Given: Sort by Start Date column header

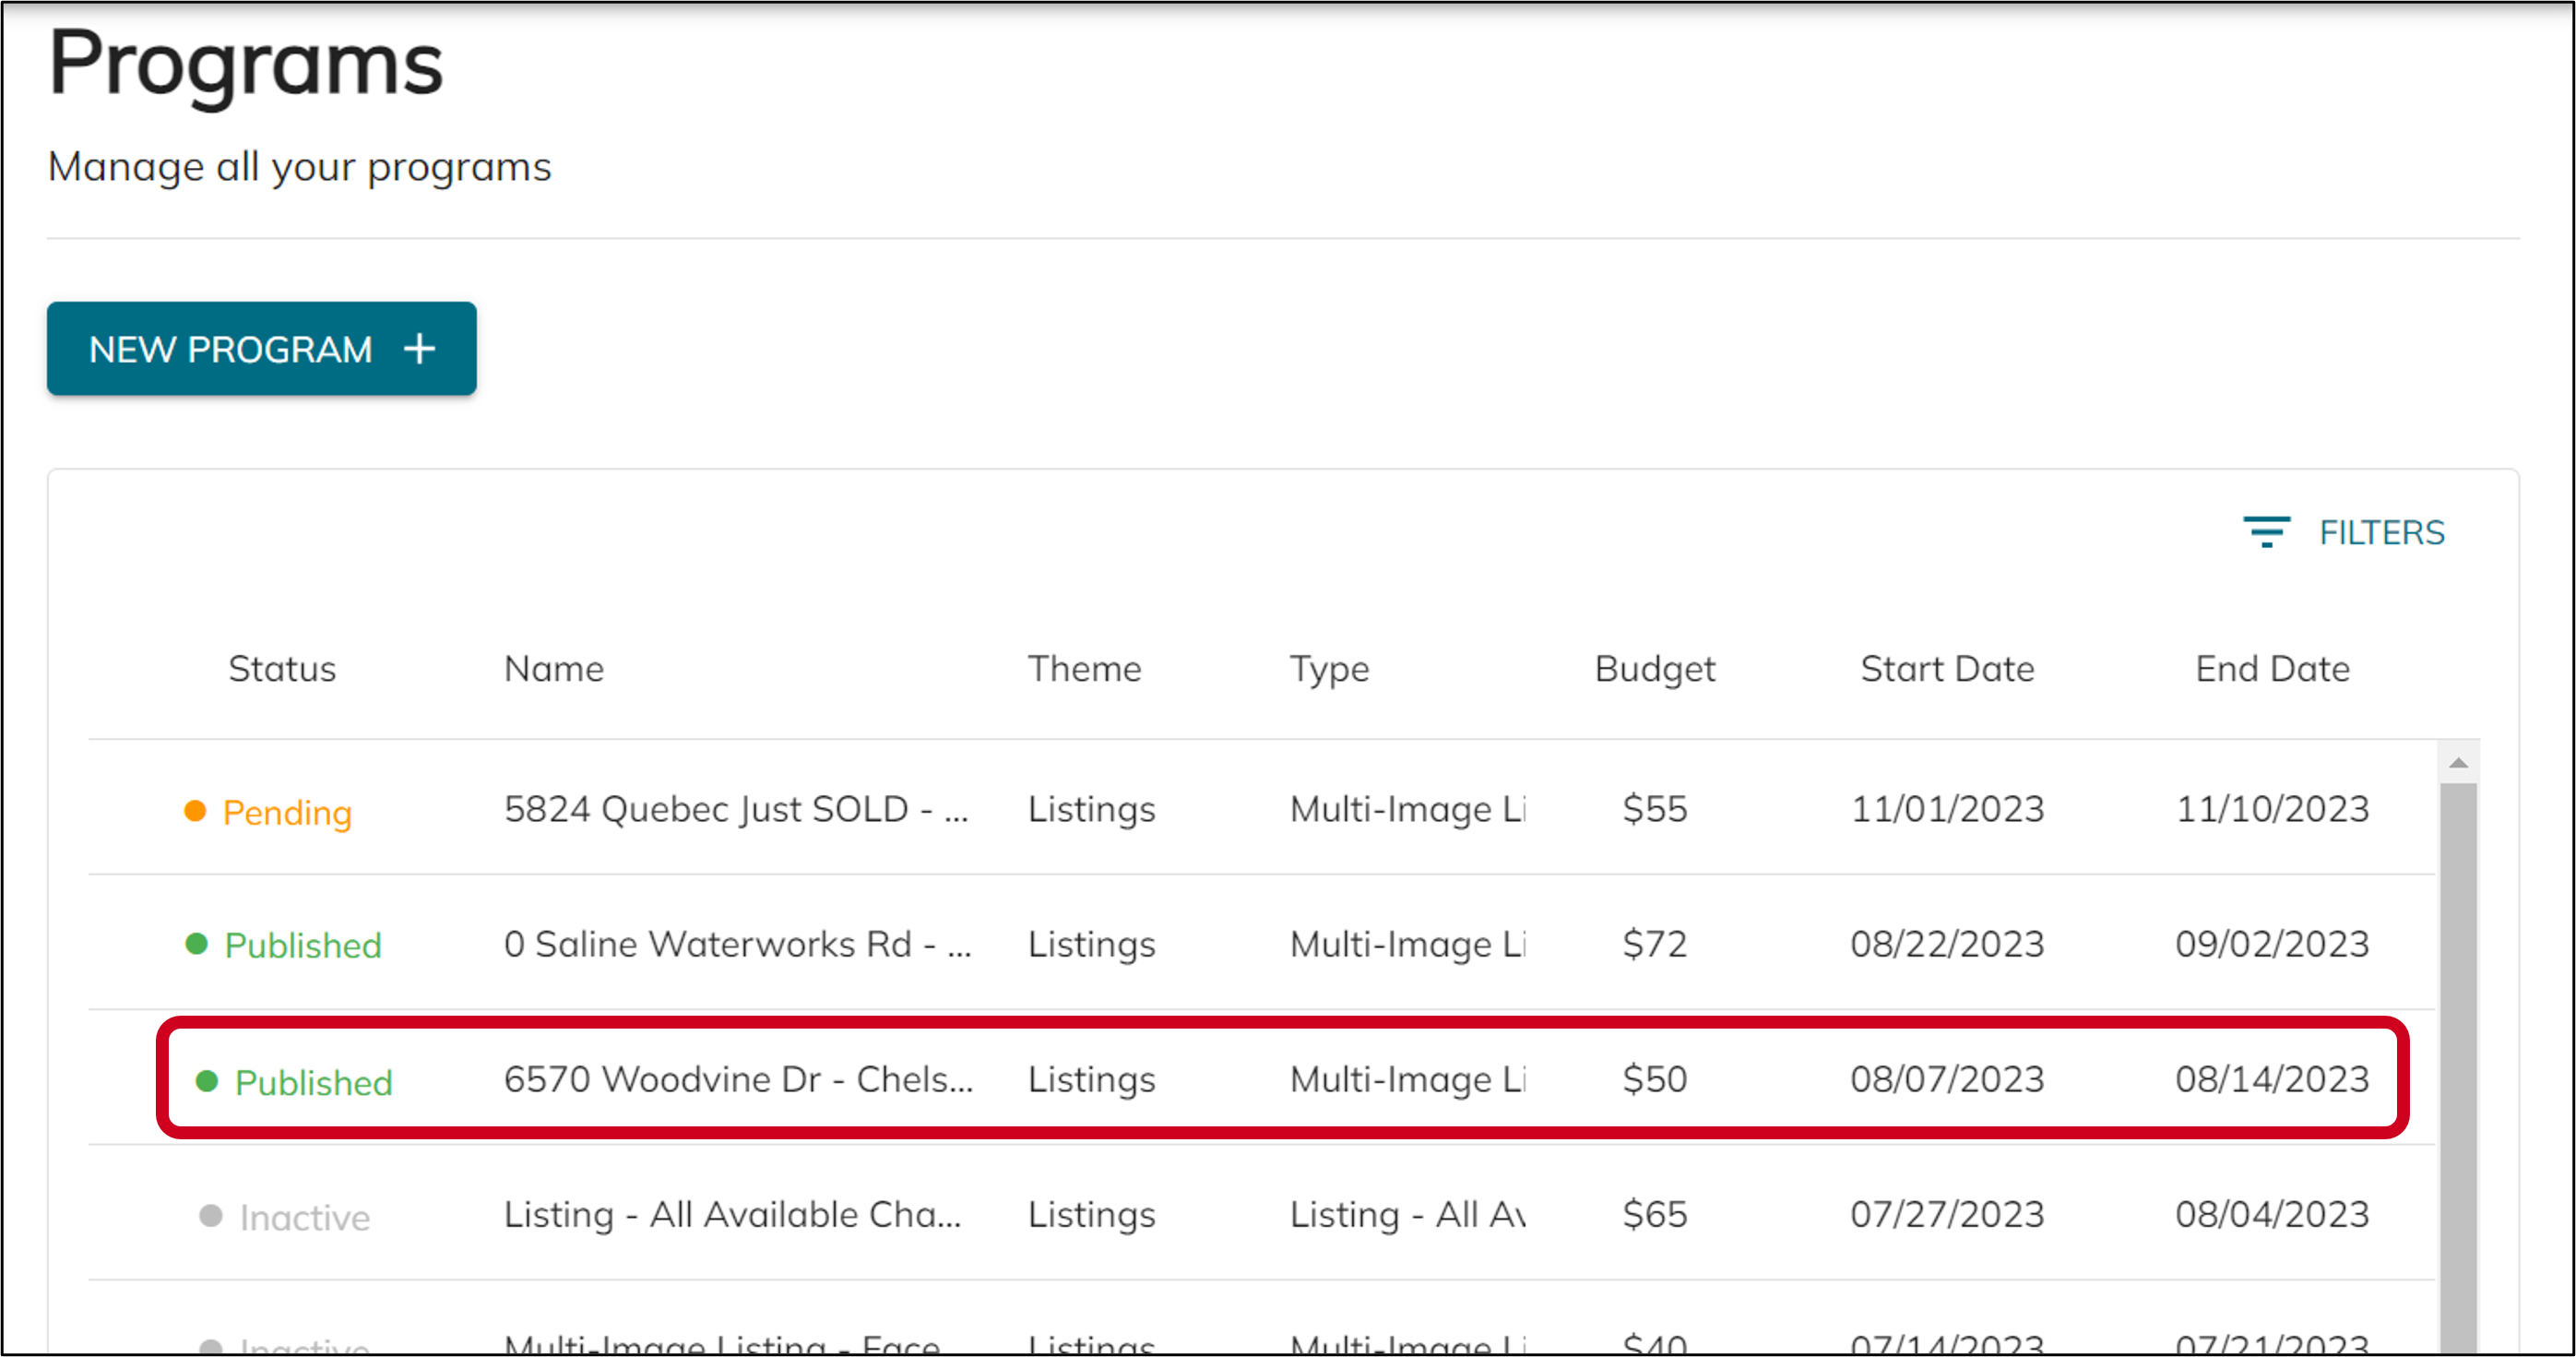Looking at the screenshot, I should click(1947, 668).
